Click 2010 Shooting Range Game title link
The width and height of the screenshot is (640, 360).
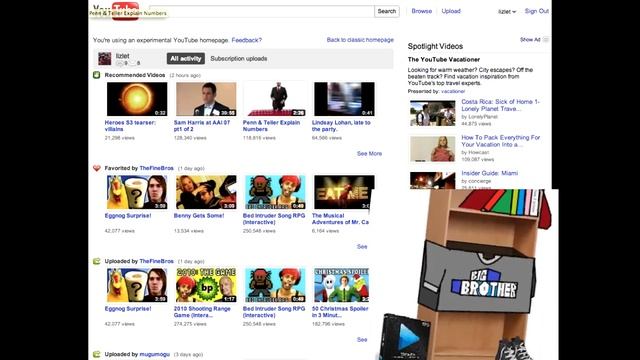[x=202, y=312]
